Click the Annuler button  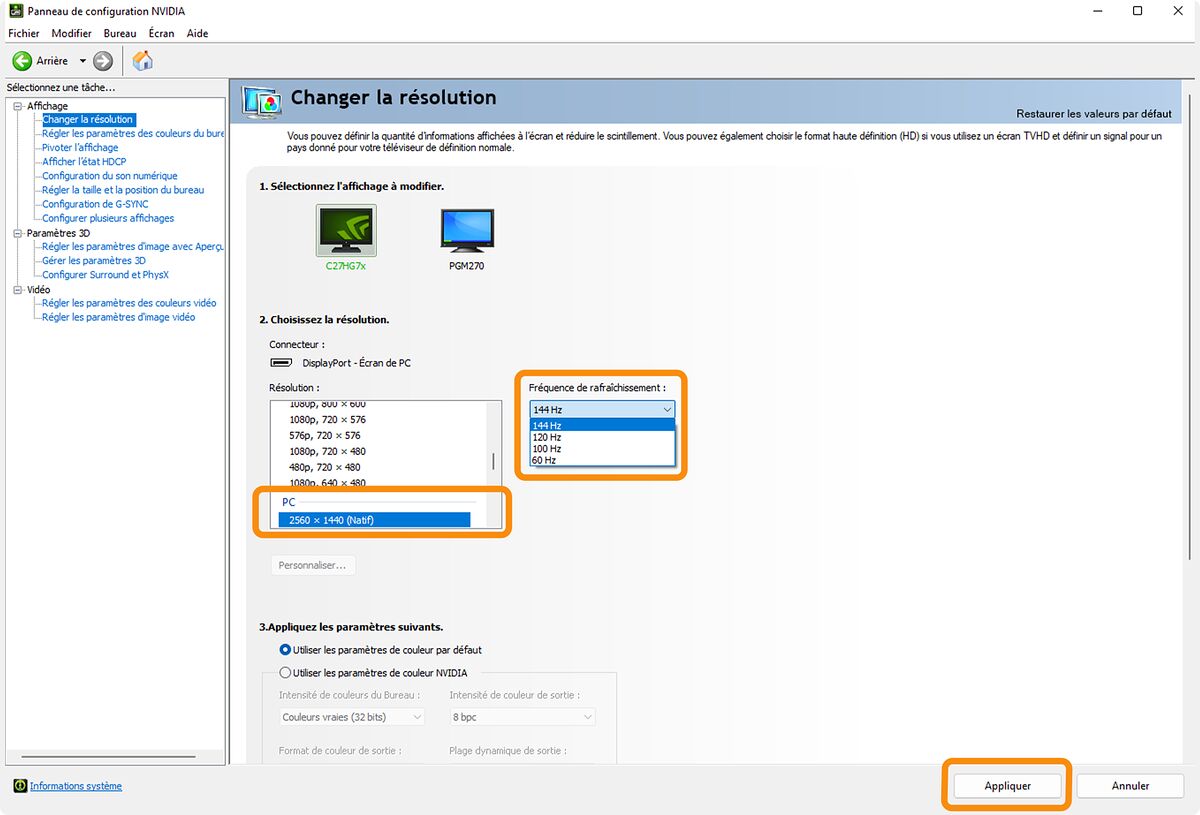click(x=1130, y=786)
